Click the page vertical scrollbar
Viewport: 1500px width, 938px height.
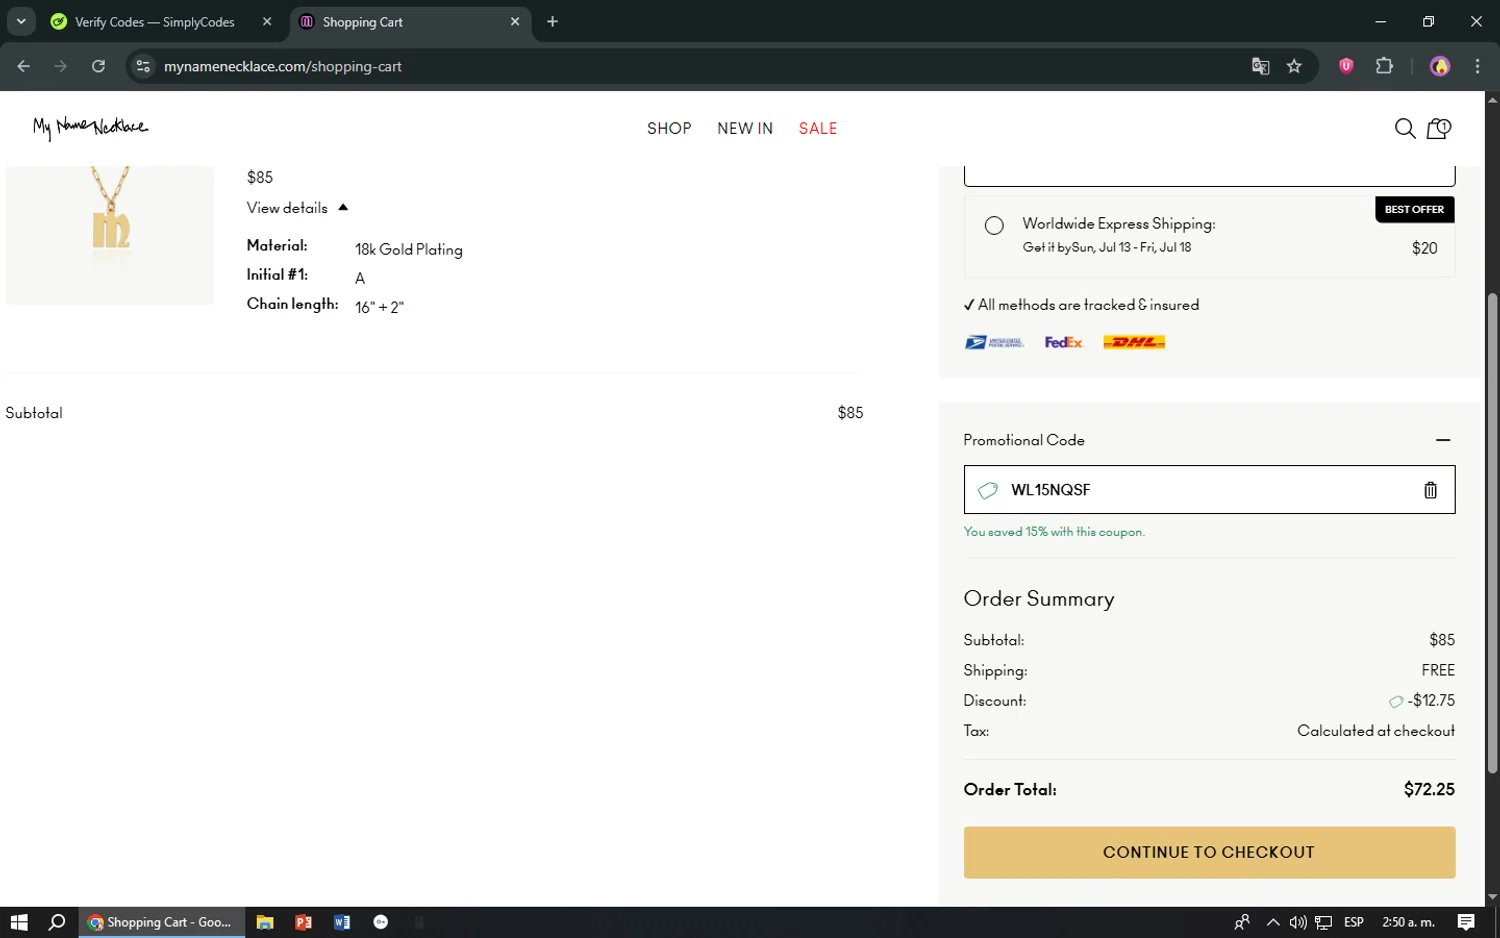tap(1492, 533)
